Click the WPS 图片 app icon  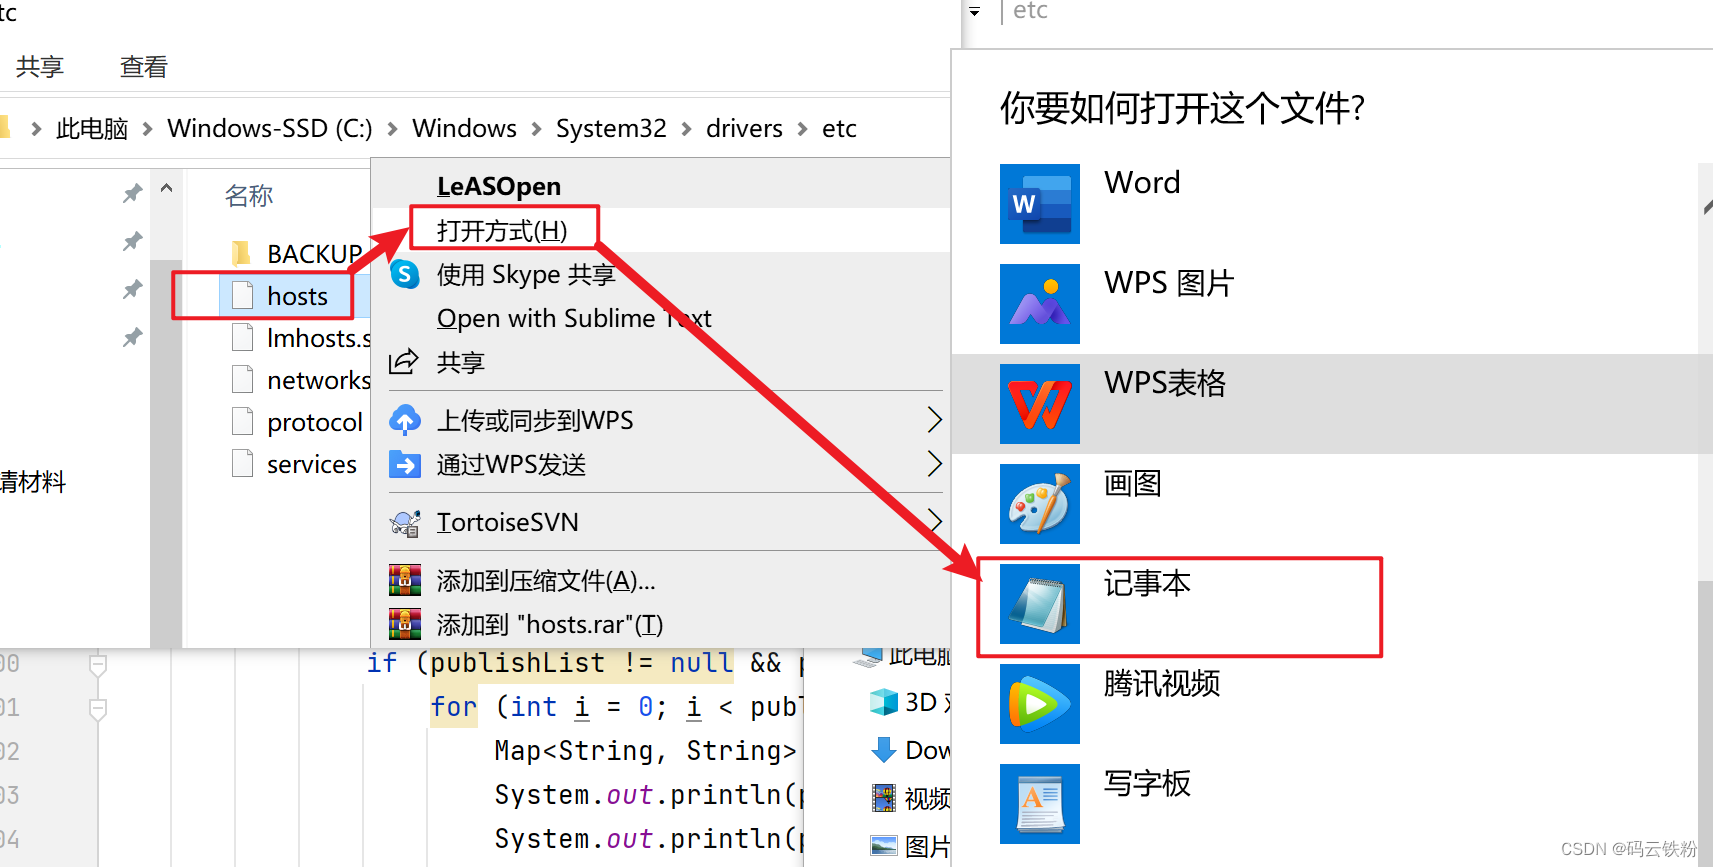click(1040, 304)
